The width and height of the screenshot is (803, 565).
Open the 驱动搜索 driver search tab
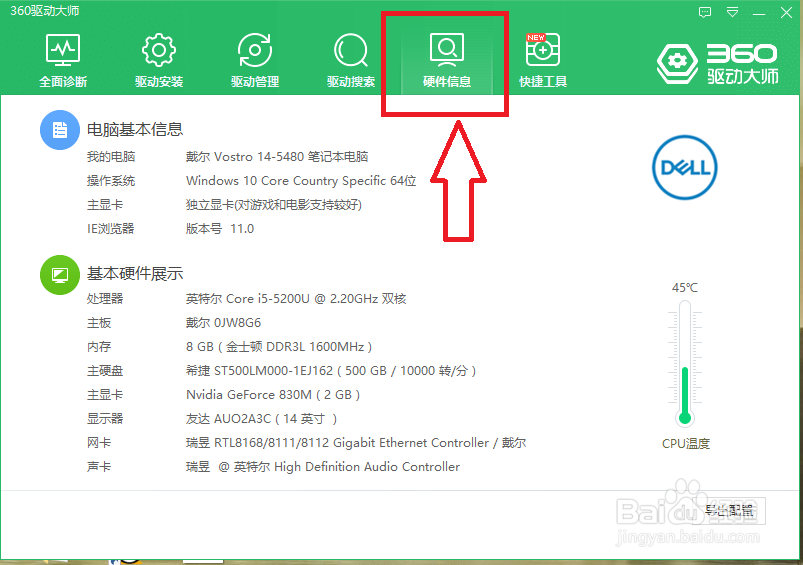click(x=351, y=60)
